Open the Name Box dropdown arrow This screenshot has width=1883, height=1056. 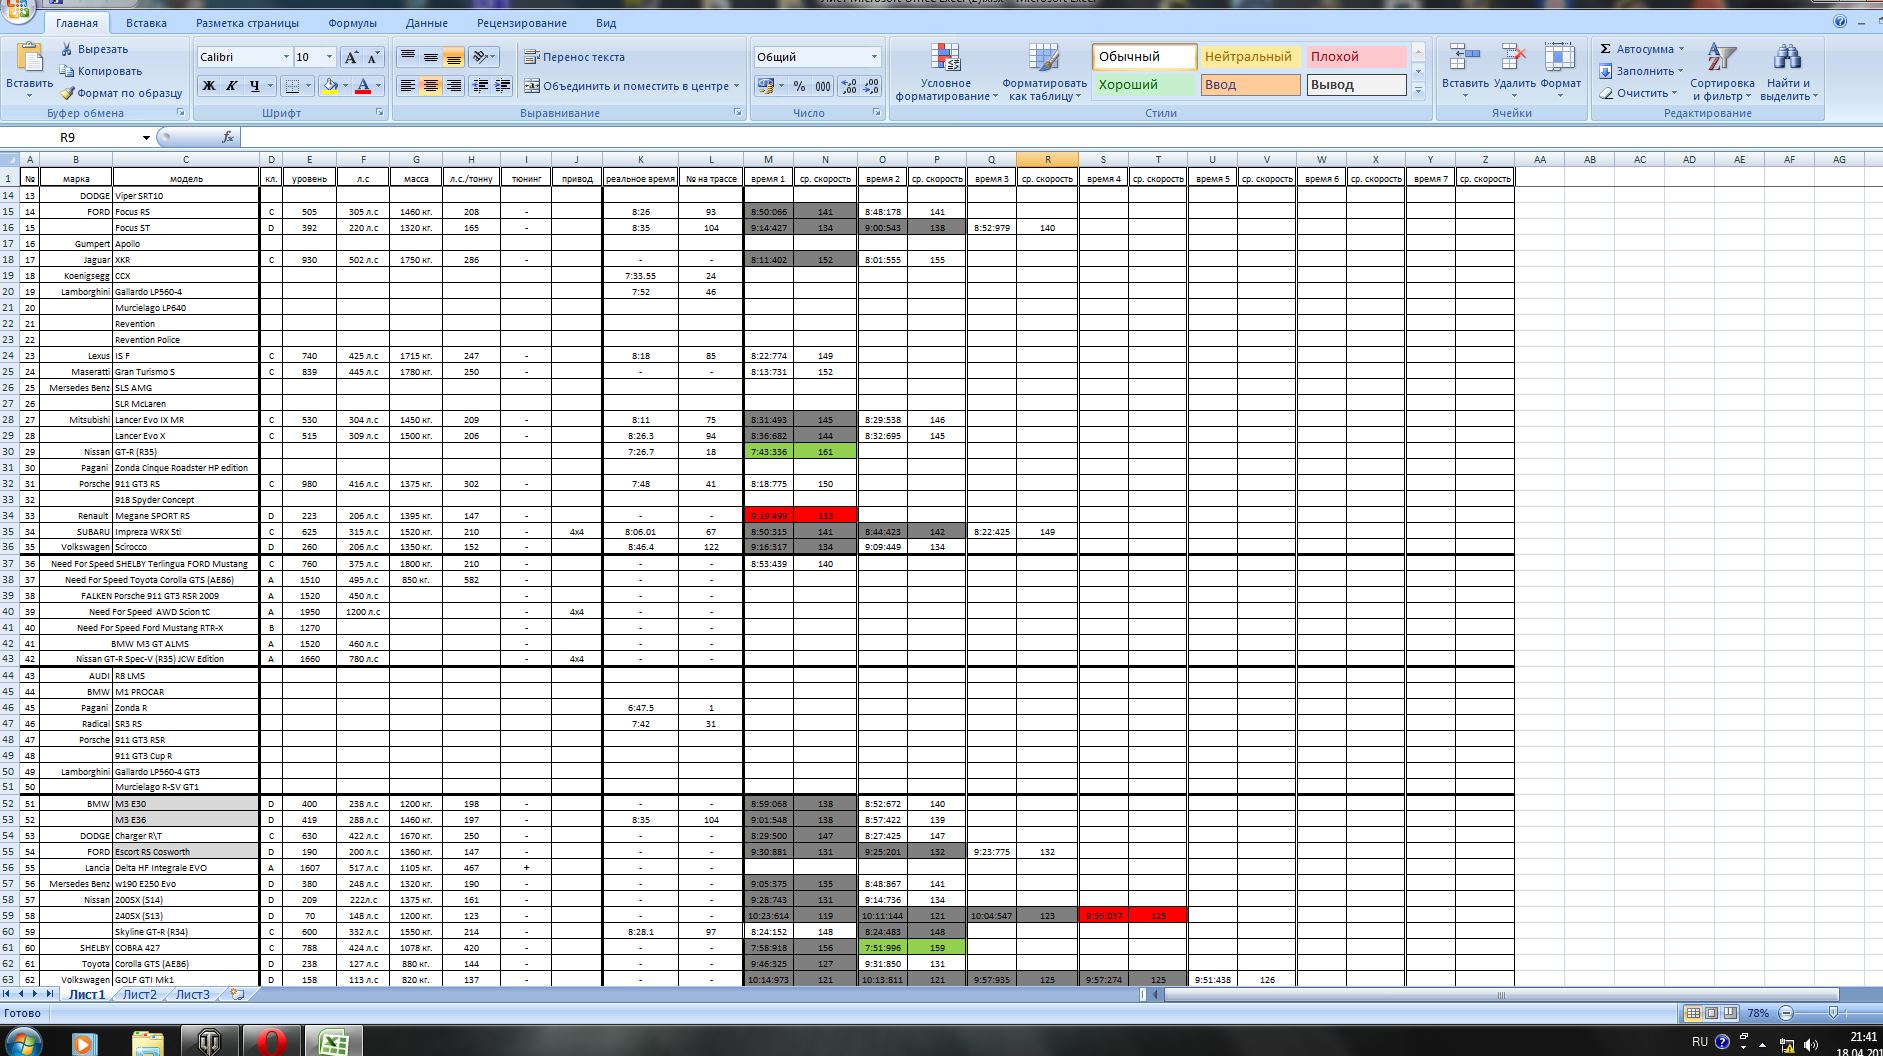146,137
